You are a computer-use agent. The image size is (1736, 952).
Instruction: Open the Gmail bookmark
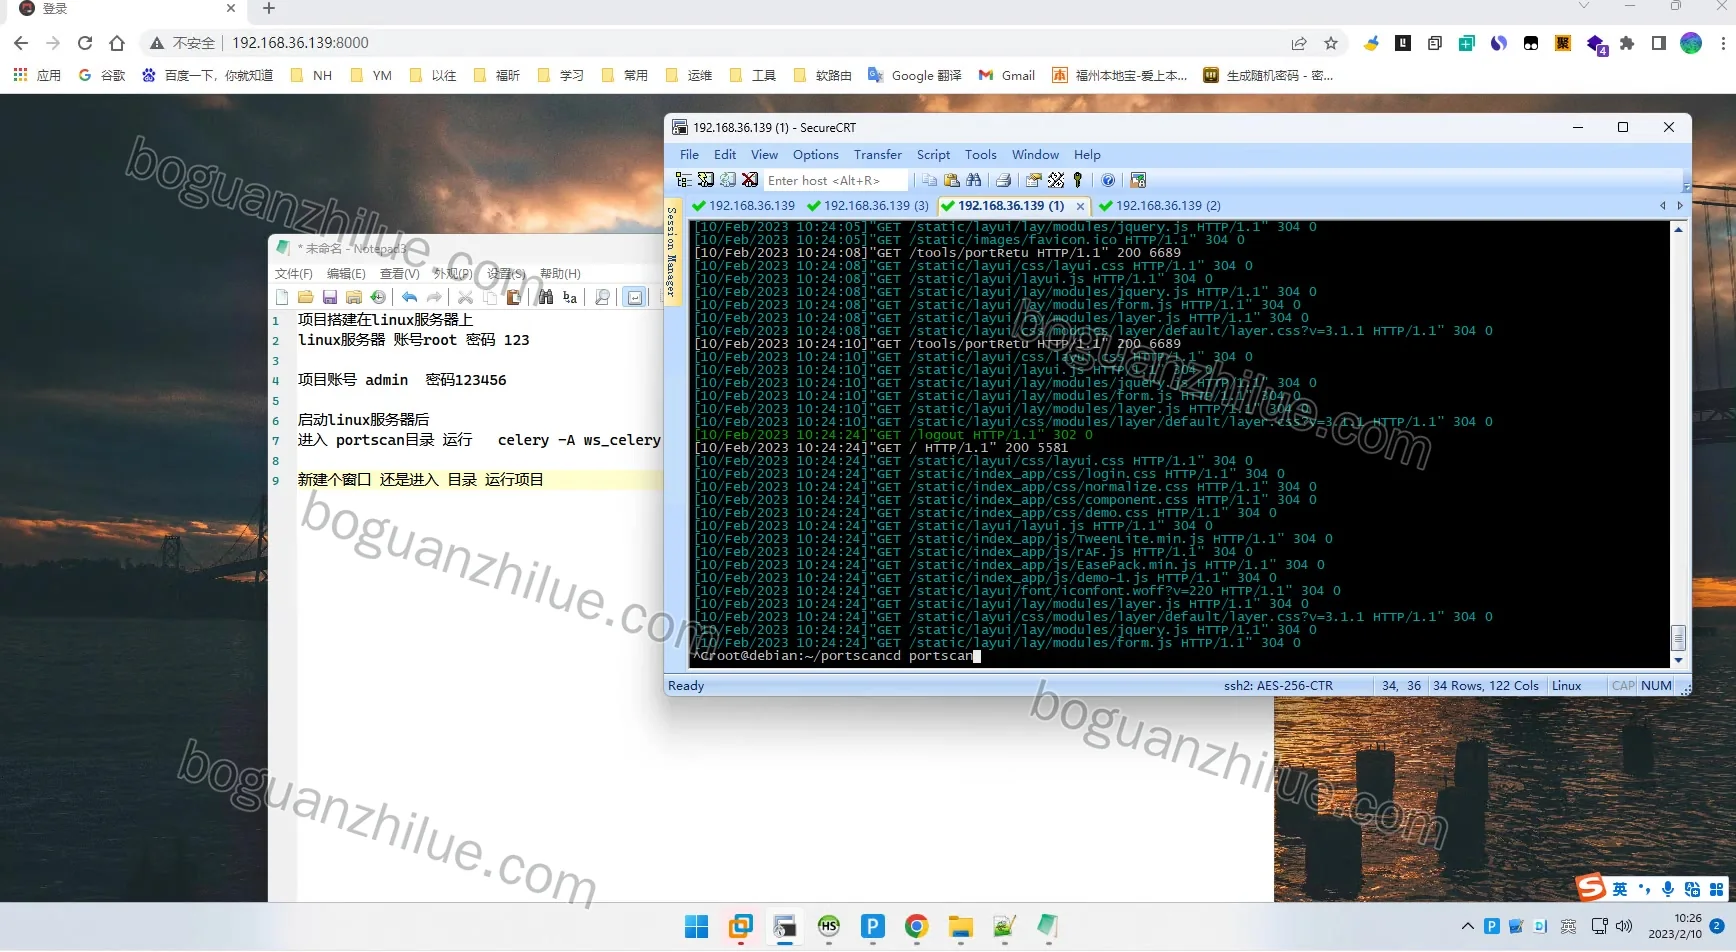pyautogui.click(x=1007, y=75)
